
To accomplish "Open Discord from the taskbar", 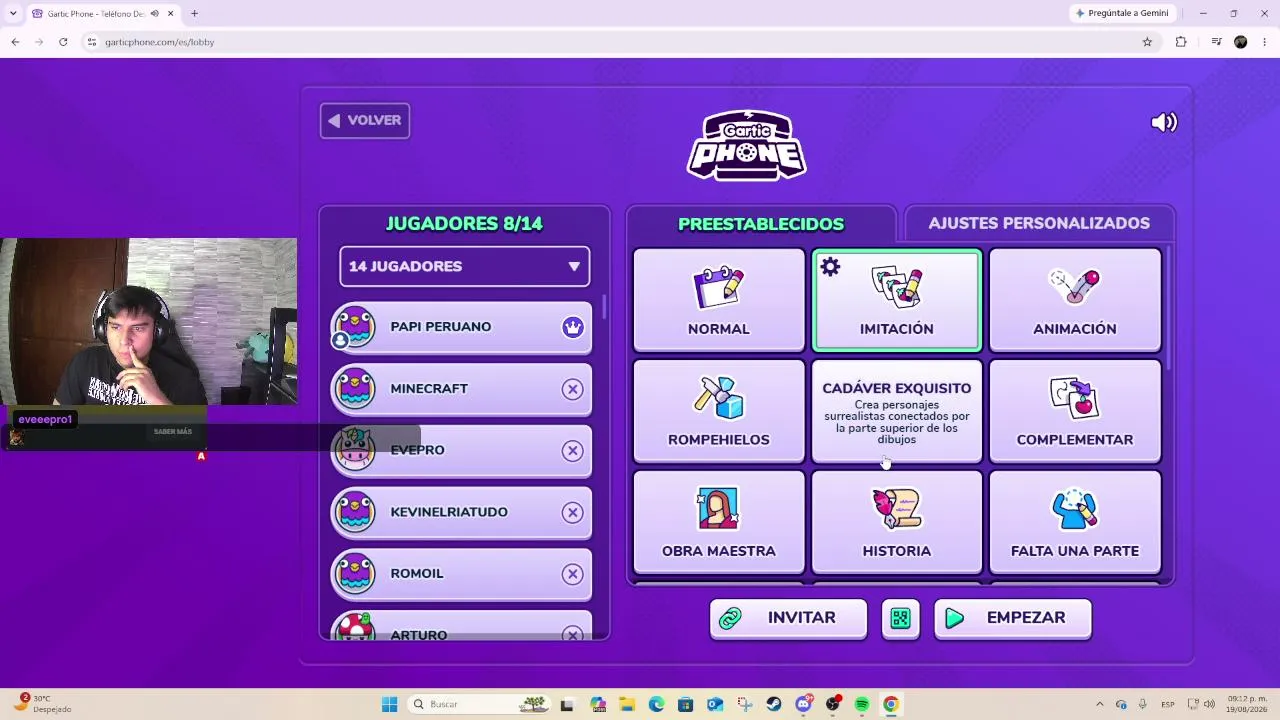I will pyautogui.click(x=803, y=704).
